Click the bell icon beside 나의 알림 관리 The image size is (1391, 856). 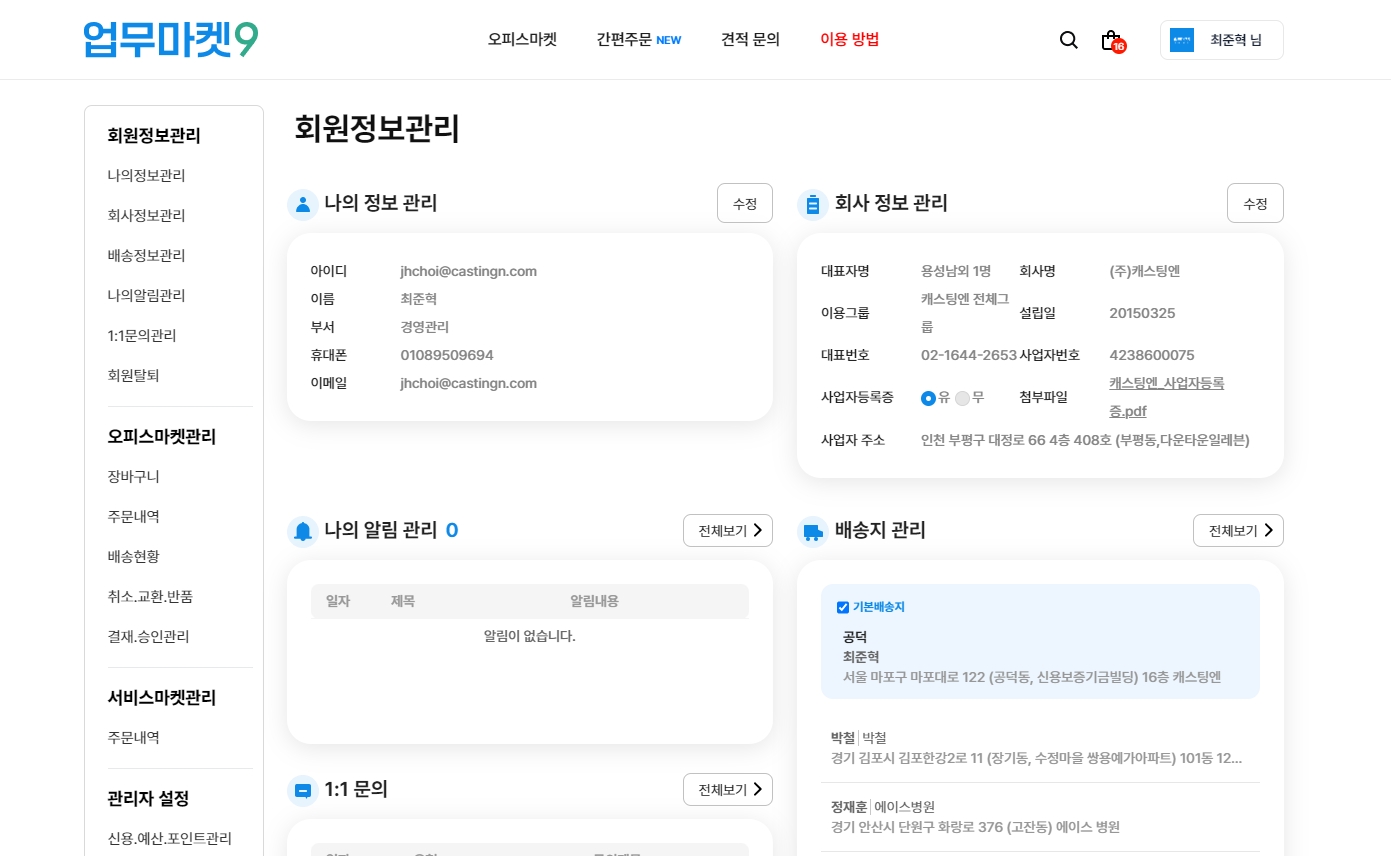click(x=302, y=531)
